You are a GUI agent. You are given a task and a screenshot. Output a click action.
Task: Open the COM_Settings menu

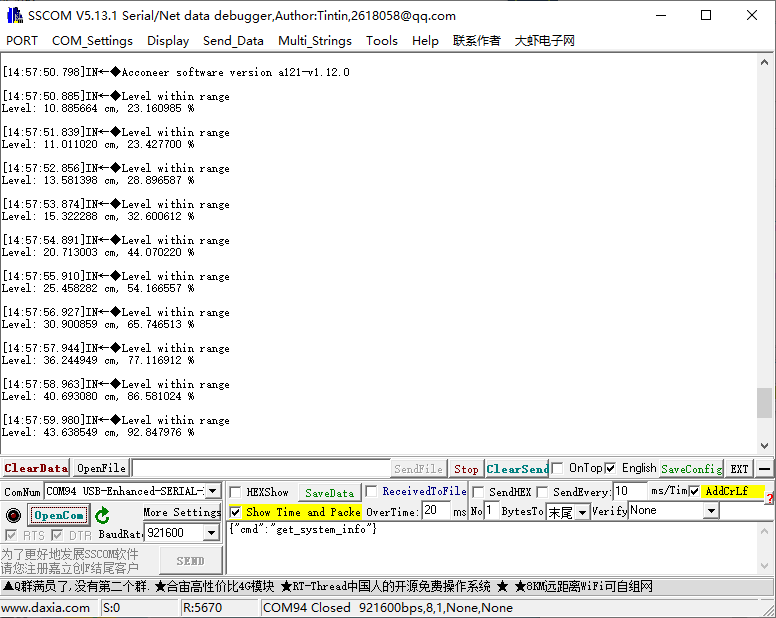click(x=92, y=41)
